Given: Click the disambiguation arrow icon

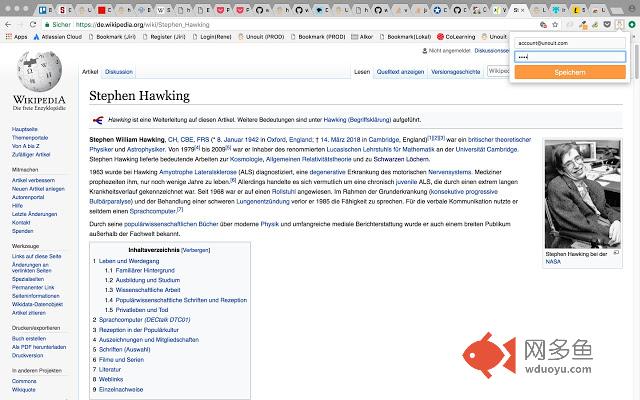Looking at the screenshot, I should click(x=98, y=120).
